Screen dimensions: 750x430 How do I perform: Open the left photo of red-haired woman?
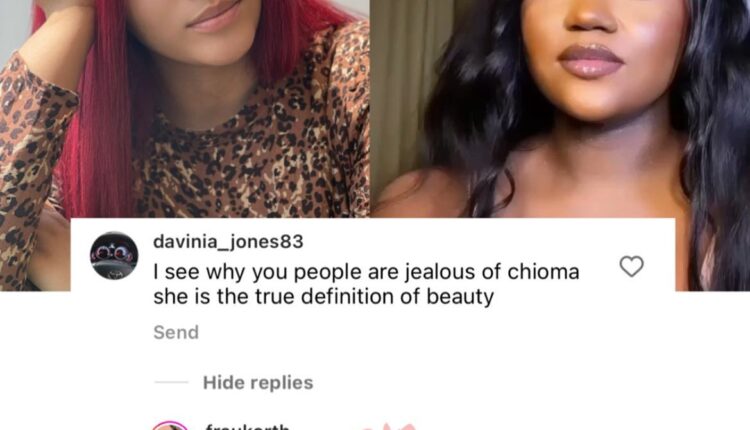tap(185, 109)
